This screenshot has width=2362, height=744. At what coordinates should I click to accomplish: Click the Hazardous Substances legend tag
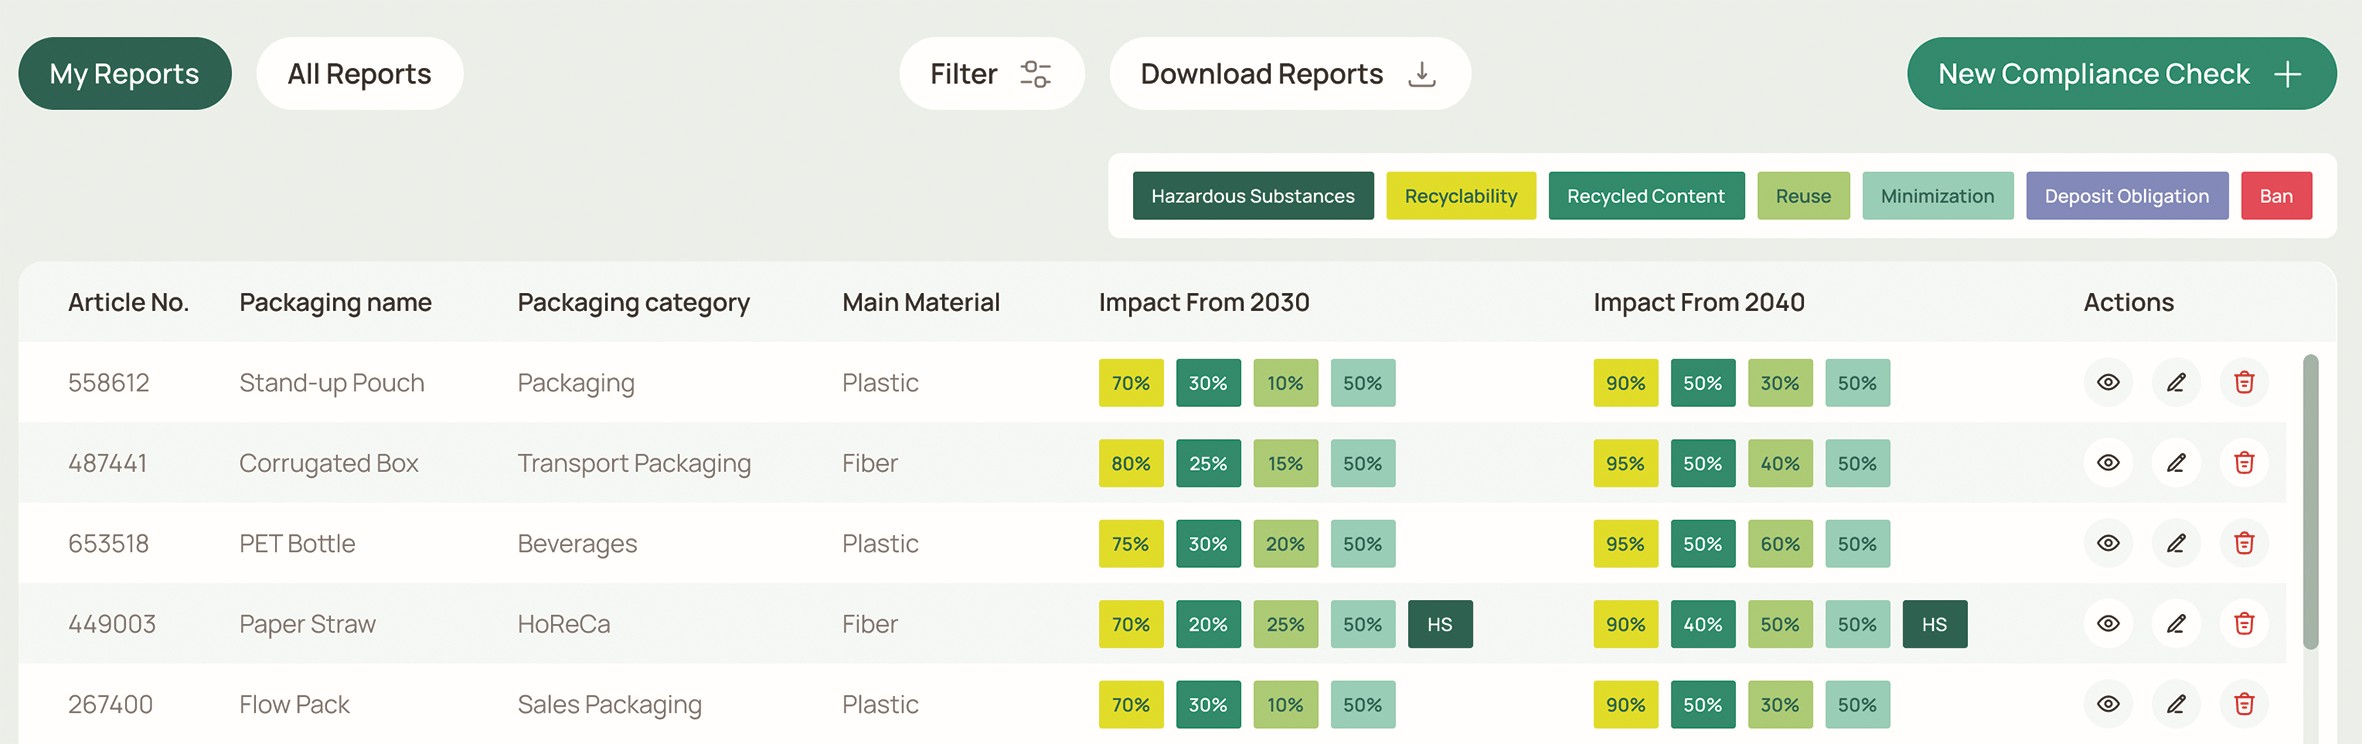tap(1252, 196)
